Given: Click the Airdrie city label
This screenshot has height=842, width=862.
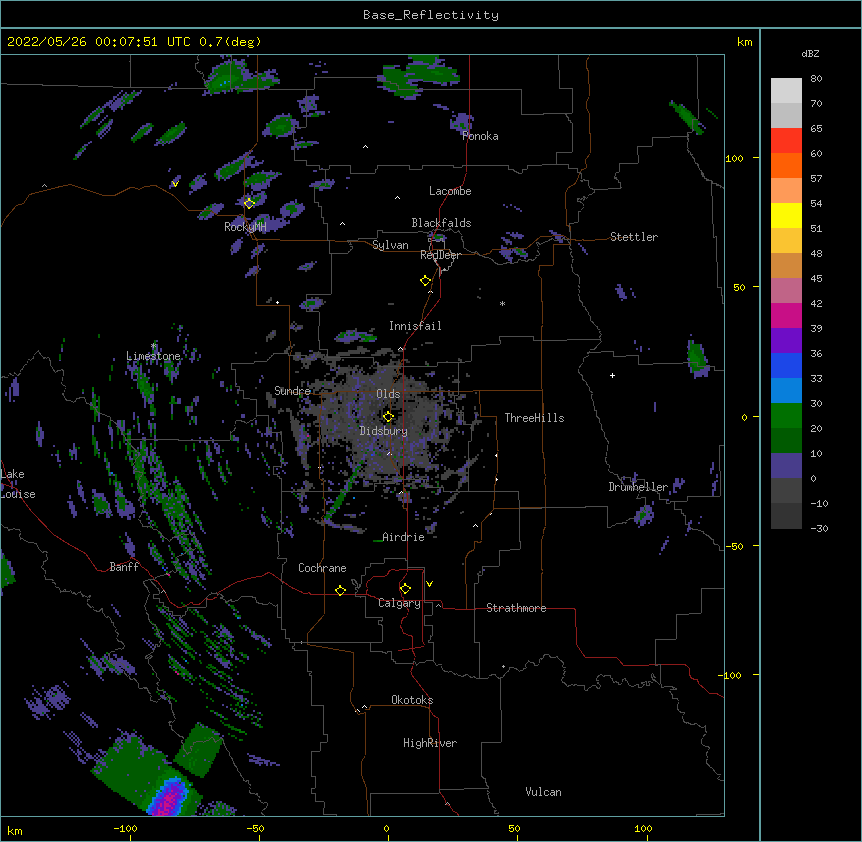Looking at the screenshot, I should coord(403,537).
